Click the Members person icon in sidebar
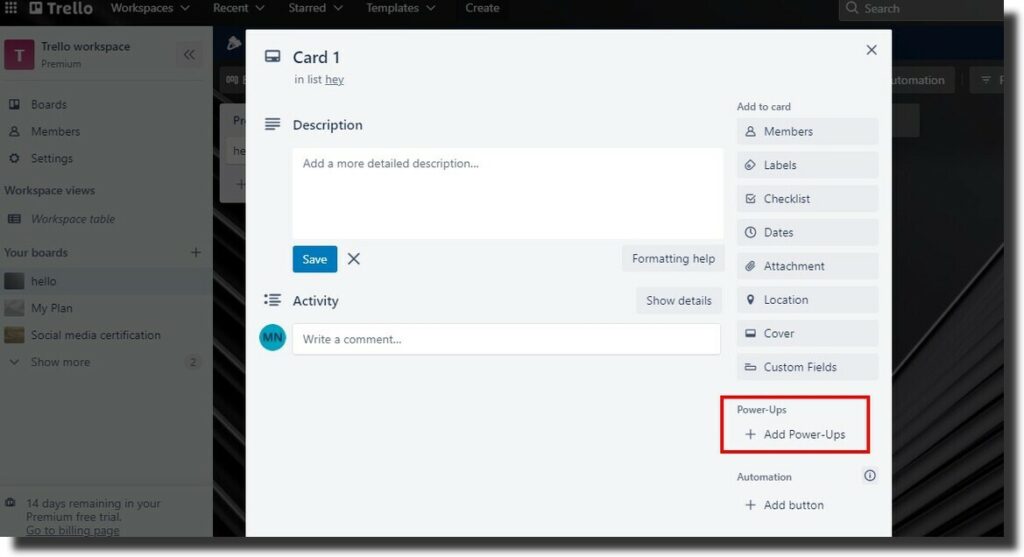This screenshot has width=1024, height=557. click(14, 131)
